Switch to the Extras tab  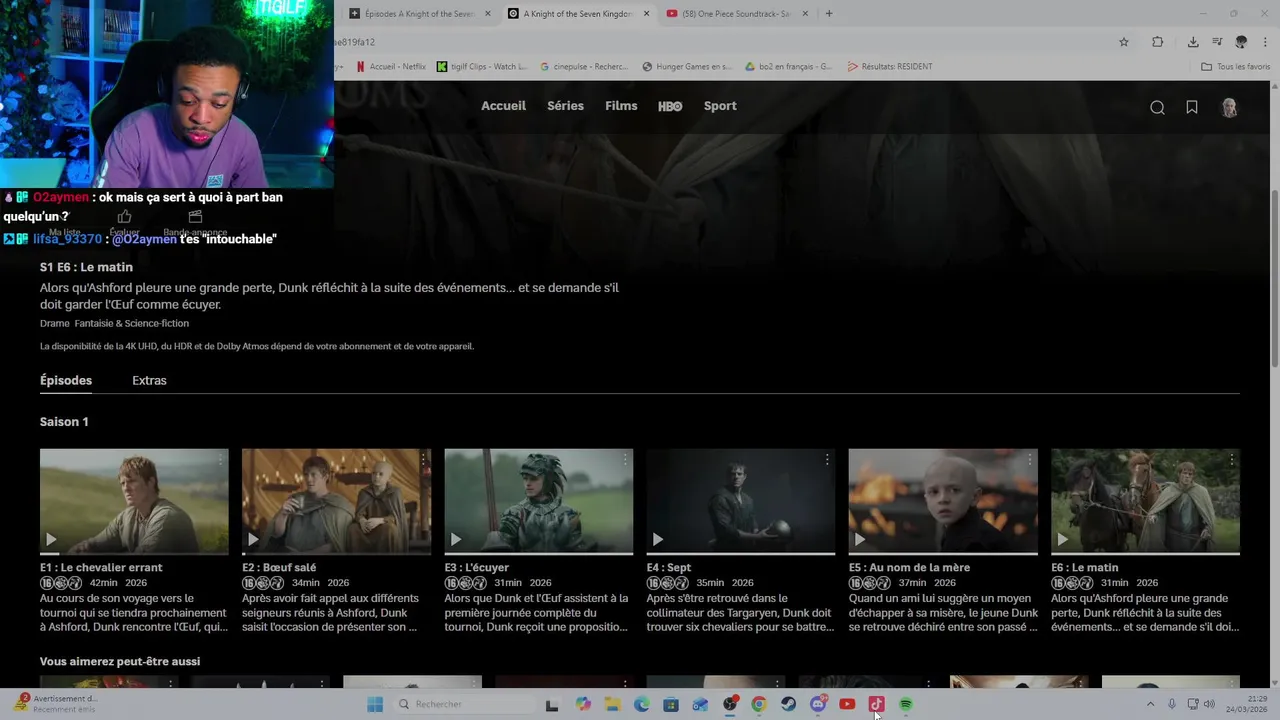point(149,380)
